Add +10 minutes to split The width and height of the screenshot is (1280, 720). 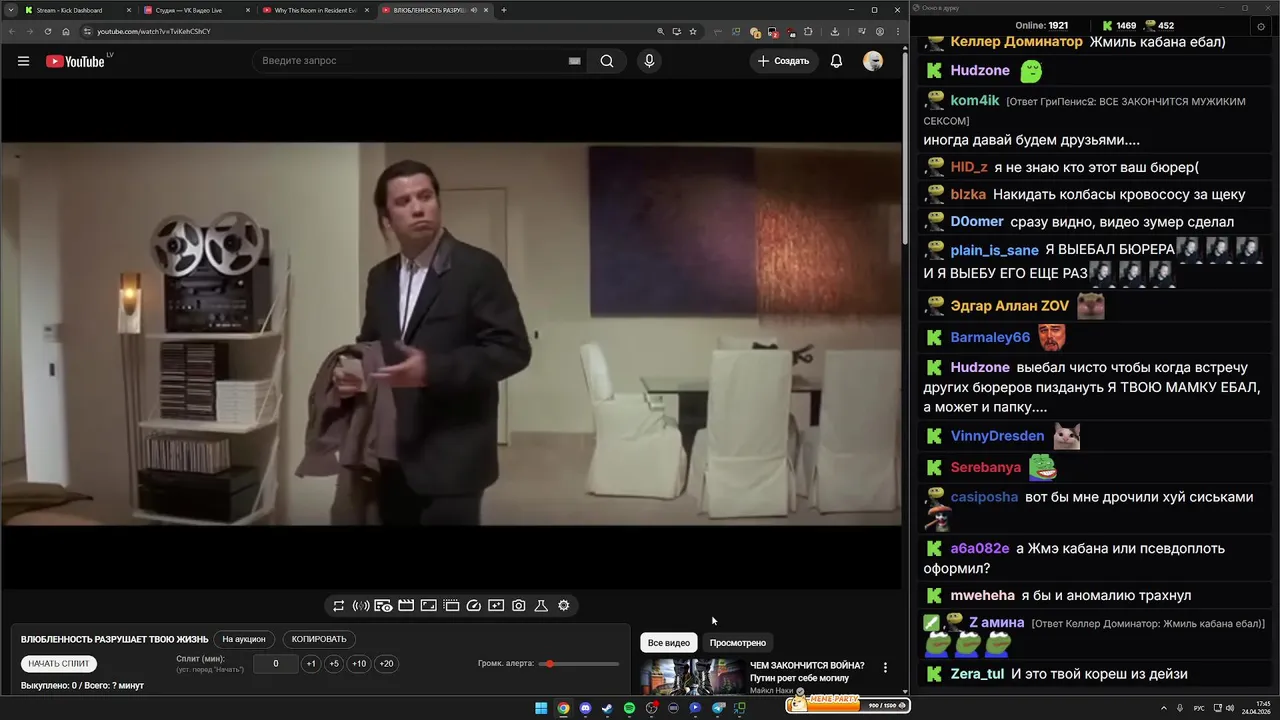(359, 664)
